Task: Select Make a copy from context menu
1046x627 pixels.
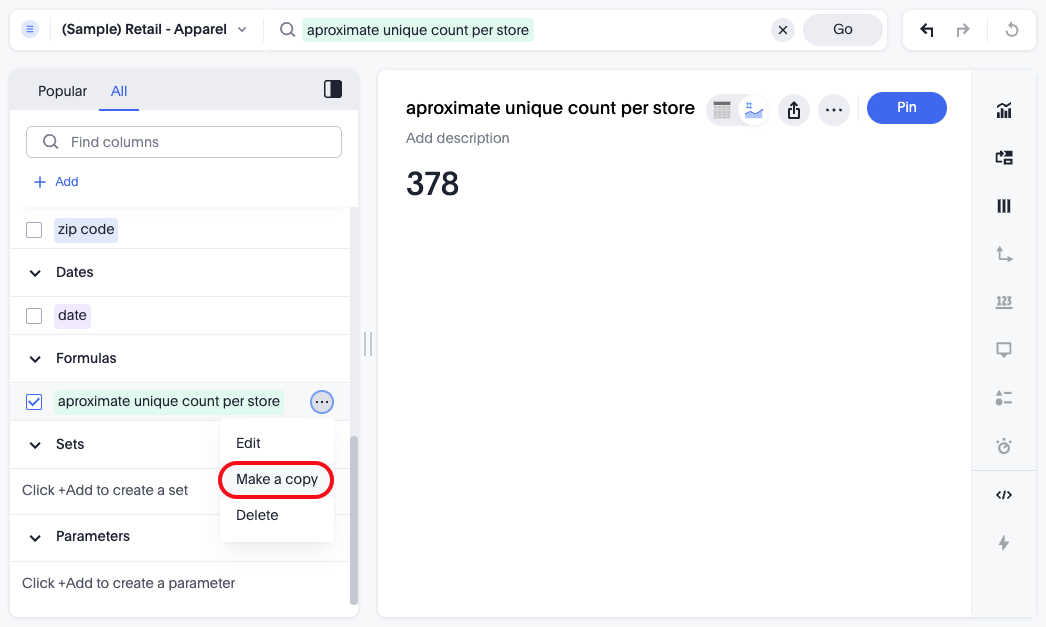Action: coord(276,480)
